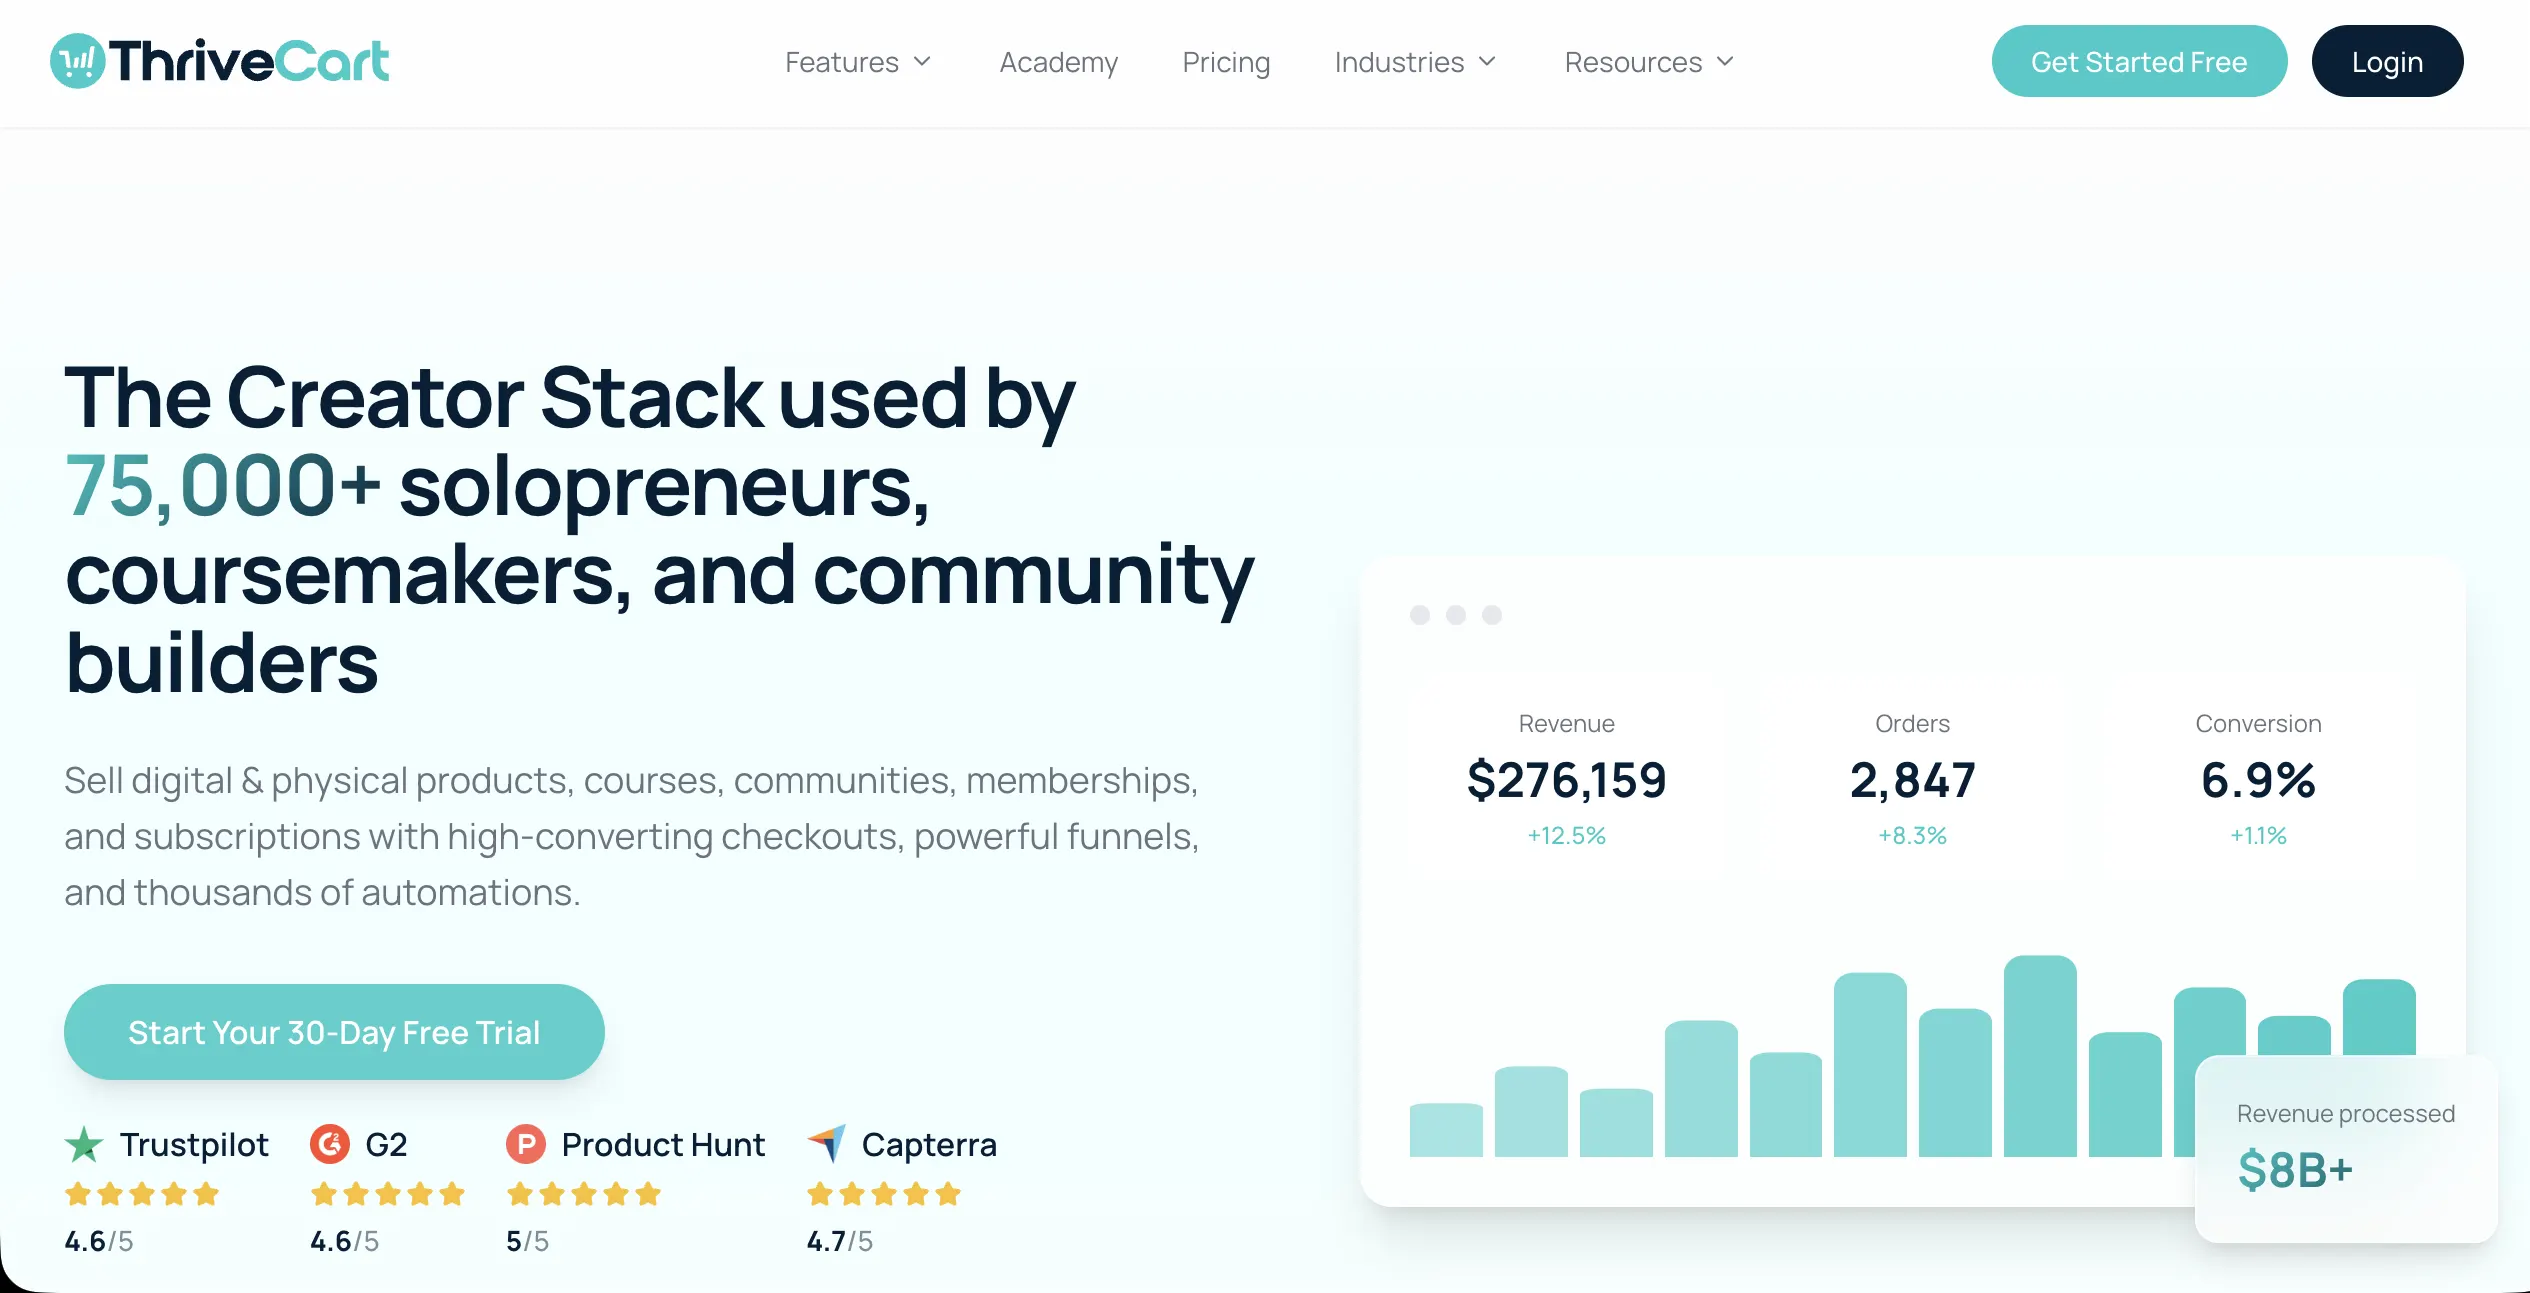
Task: Click the ThriveCart shopping cart logo icon
Action: tap(77, 61)
